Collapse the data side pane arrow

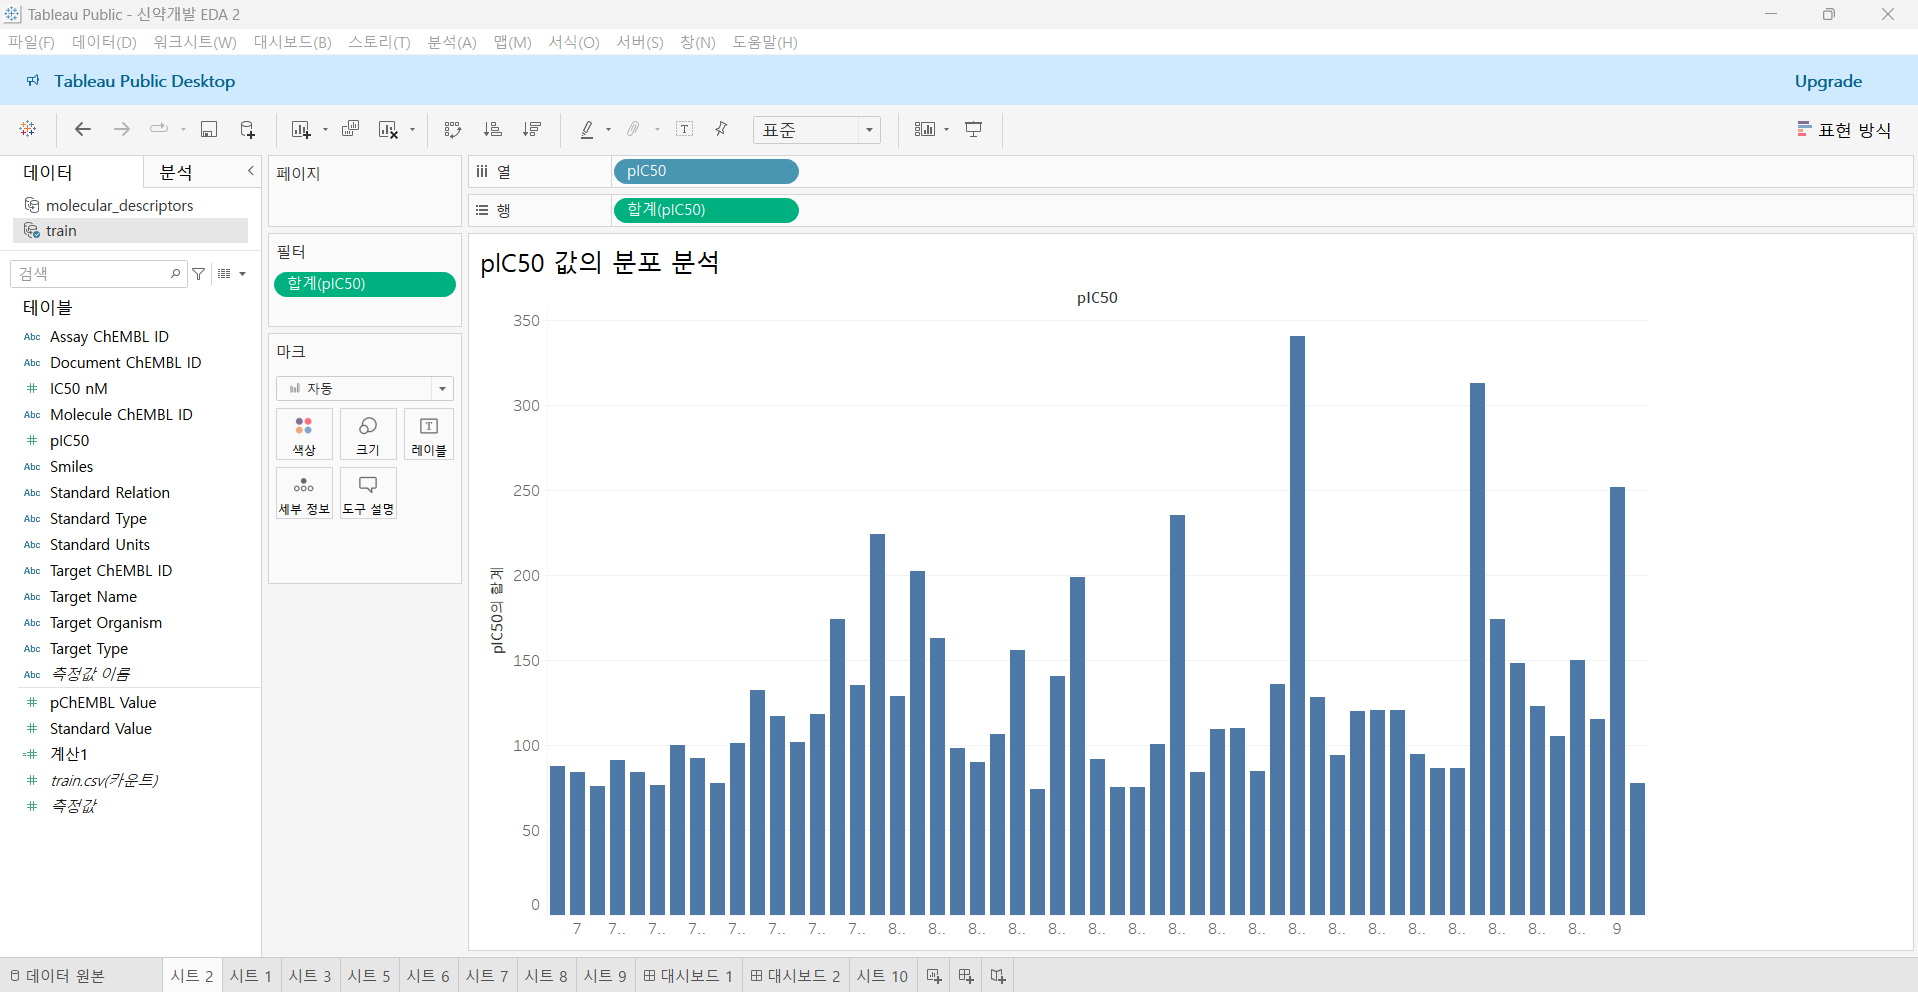[251, 171]
